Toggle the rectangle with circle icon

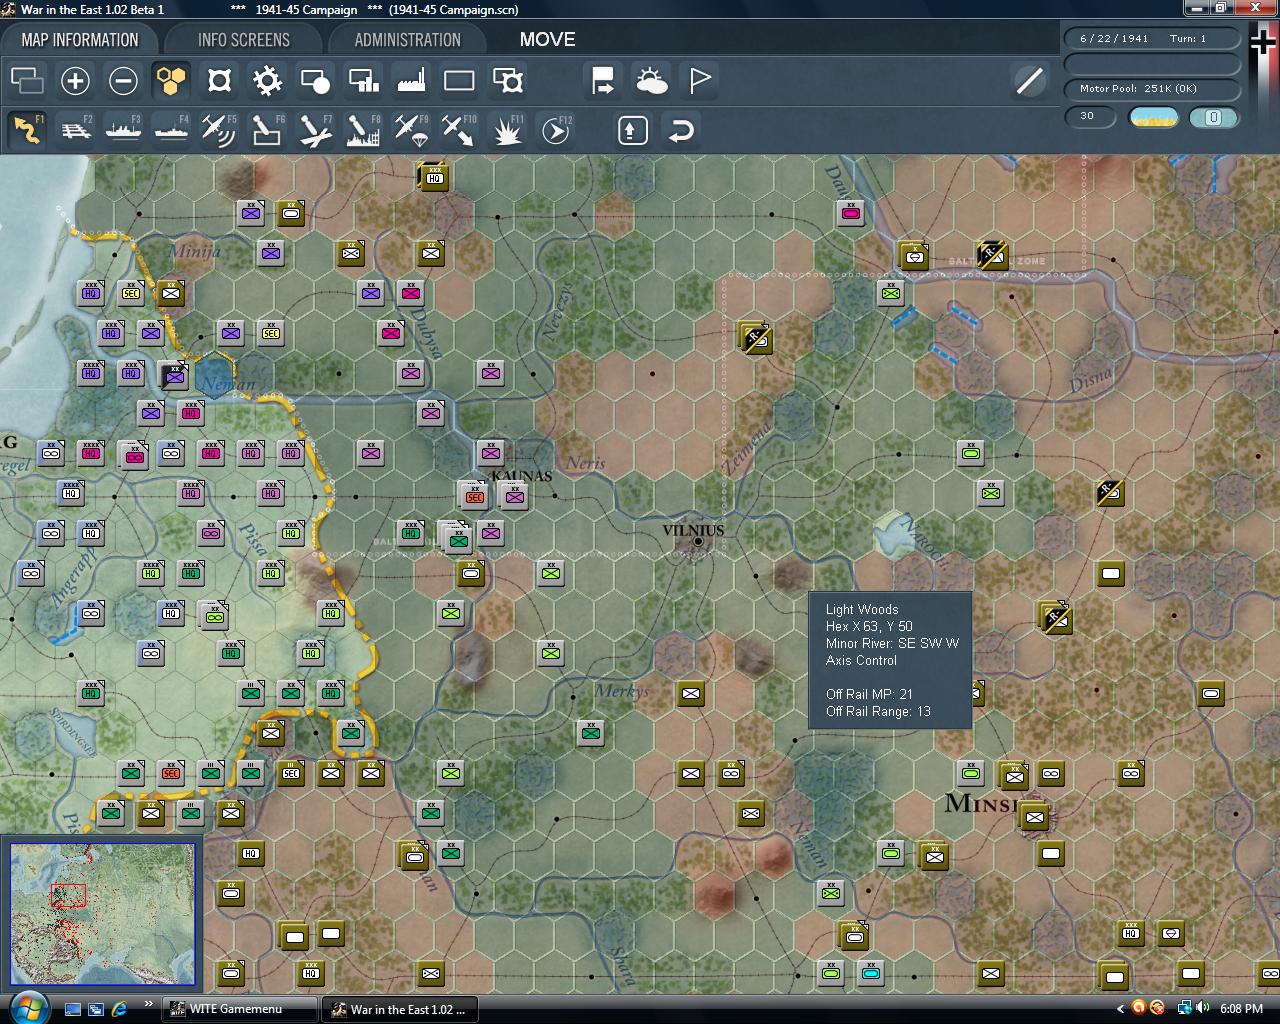click(315, 80)
